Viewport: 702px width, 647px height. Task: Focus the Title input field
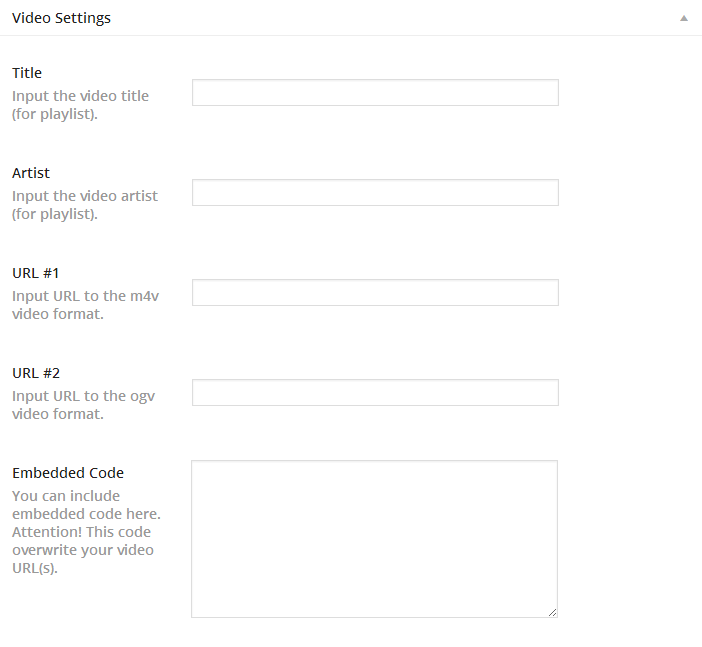click(375, 93)
